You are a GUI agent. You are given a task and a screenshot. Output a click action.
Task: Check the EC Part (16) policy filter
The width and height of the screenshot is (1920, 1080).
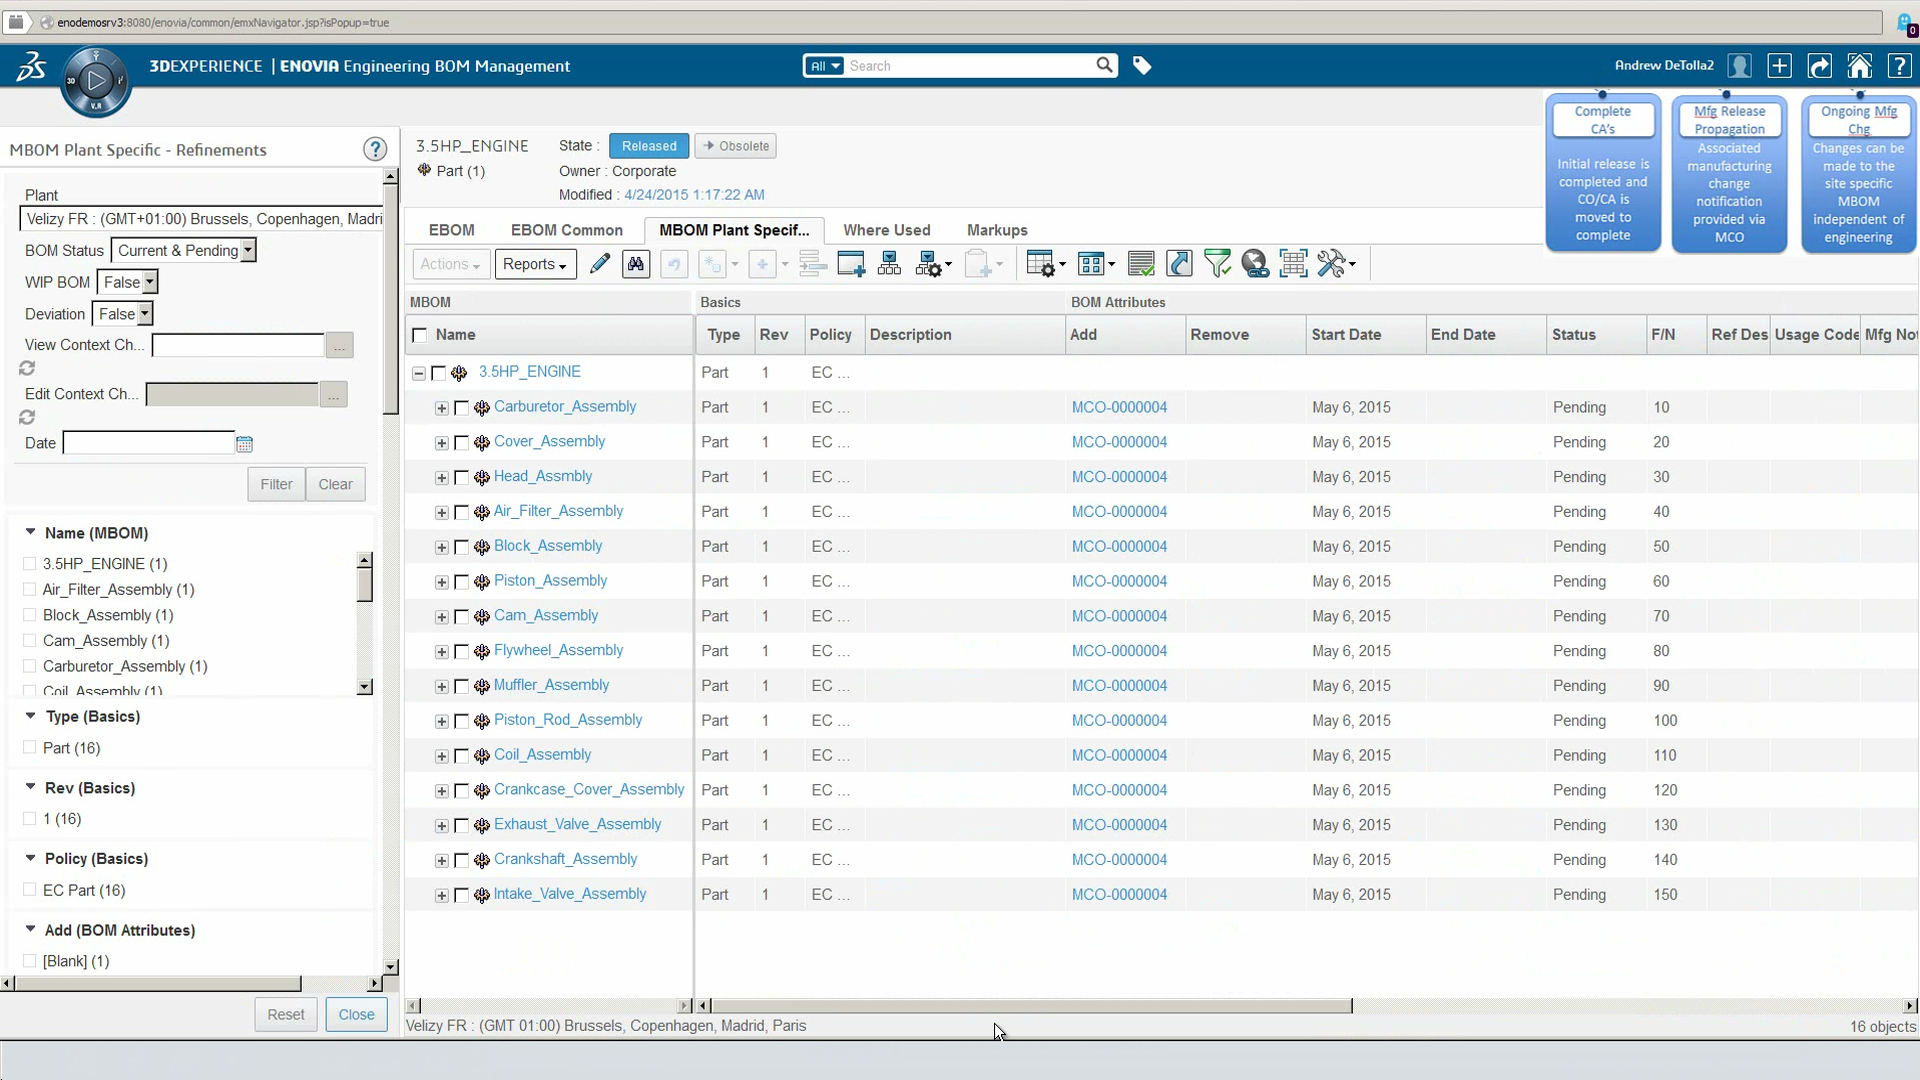[30, 890]
